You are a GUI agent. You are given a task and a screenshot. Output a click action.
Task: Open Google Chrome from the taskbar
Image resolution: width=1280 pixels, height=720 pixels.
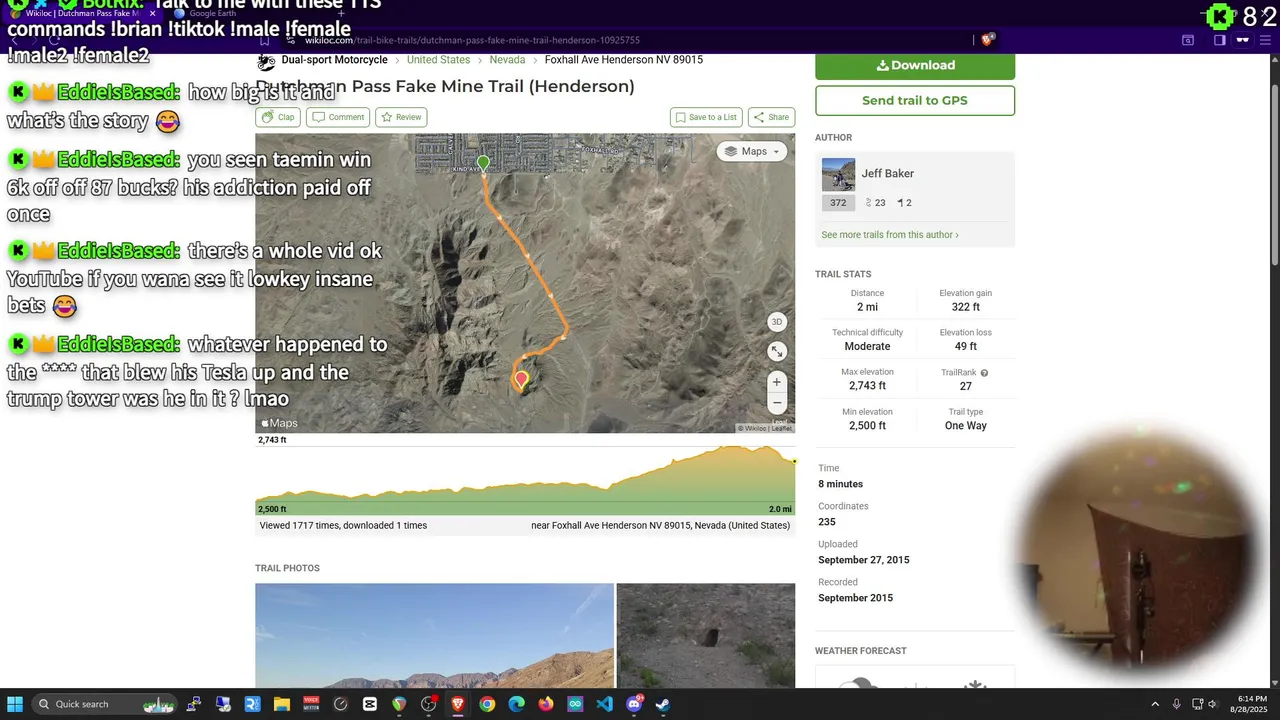pos(487,704)
